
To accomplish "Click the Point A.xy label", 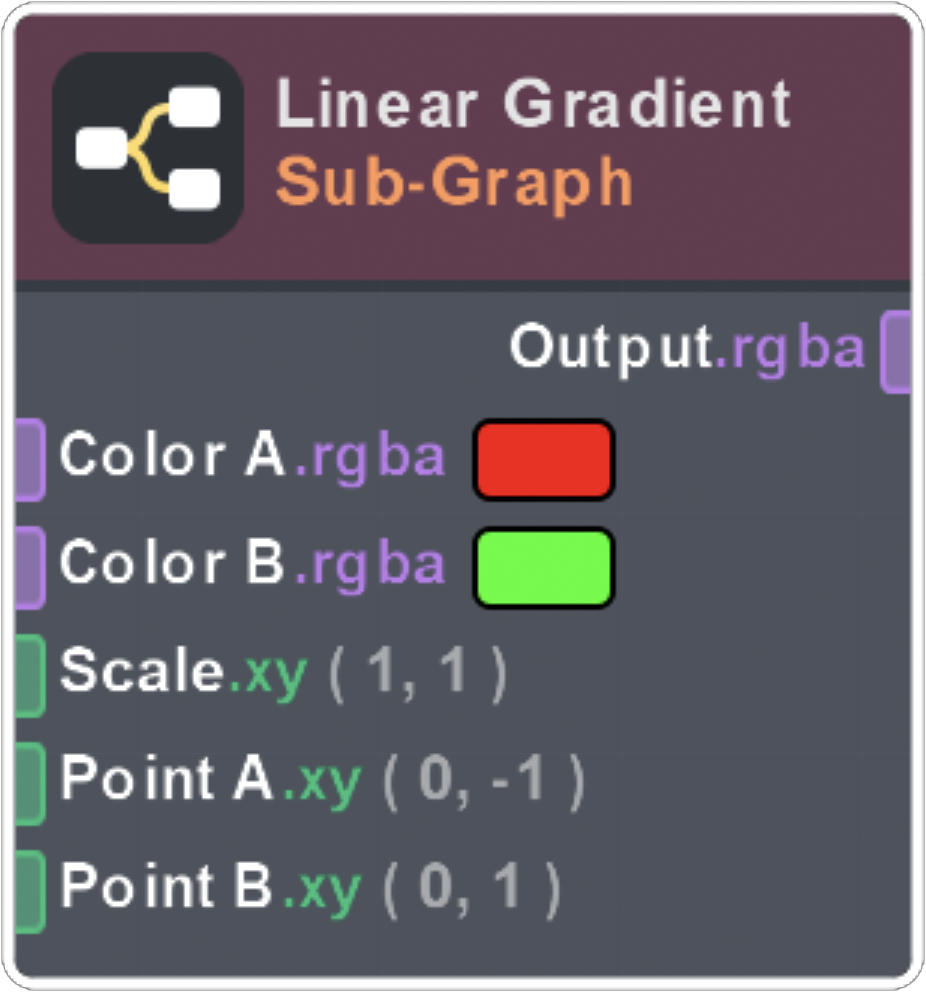I will [209, 781].
